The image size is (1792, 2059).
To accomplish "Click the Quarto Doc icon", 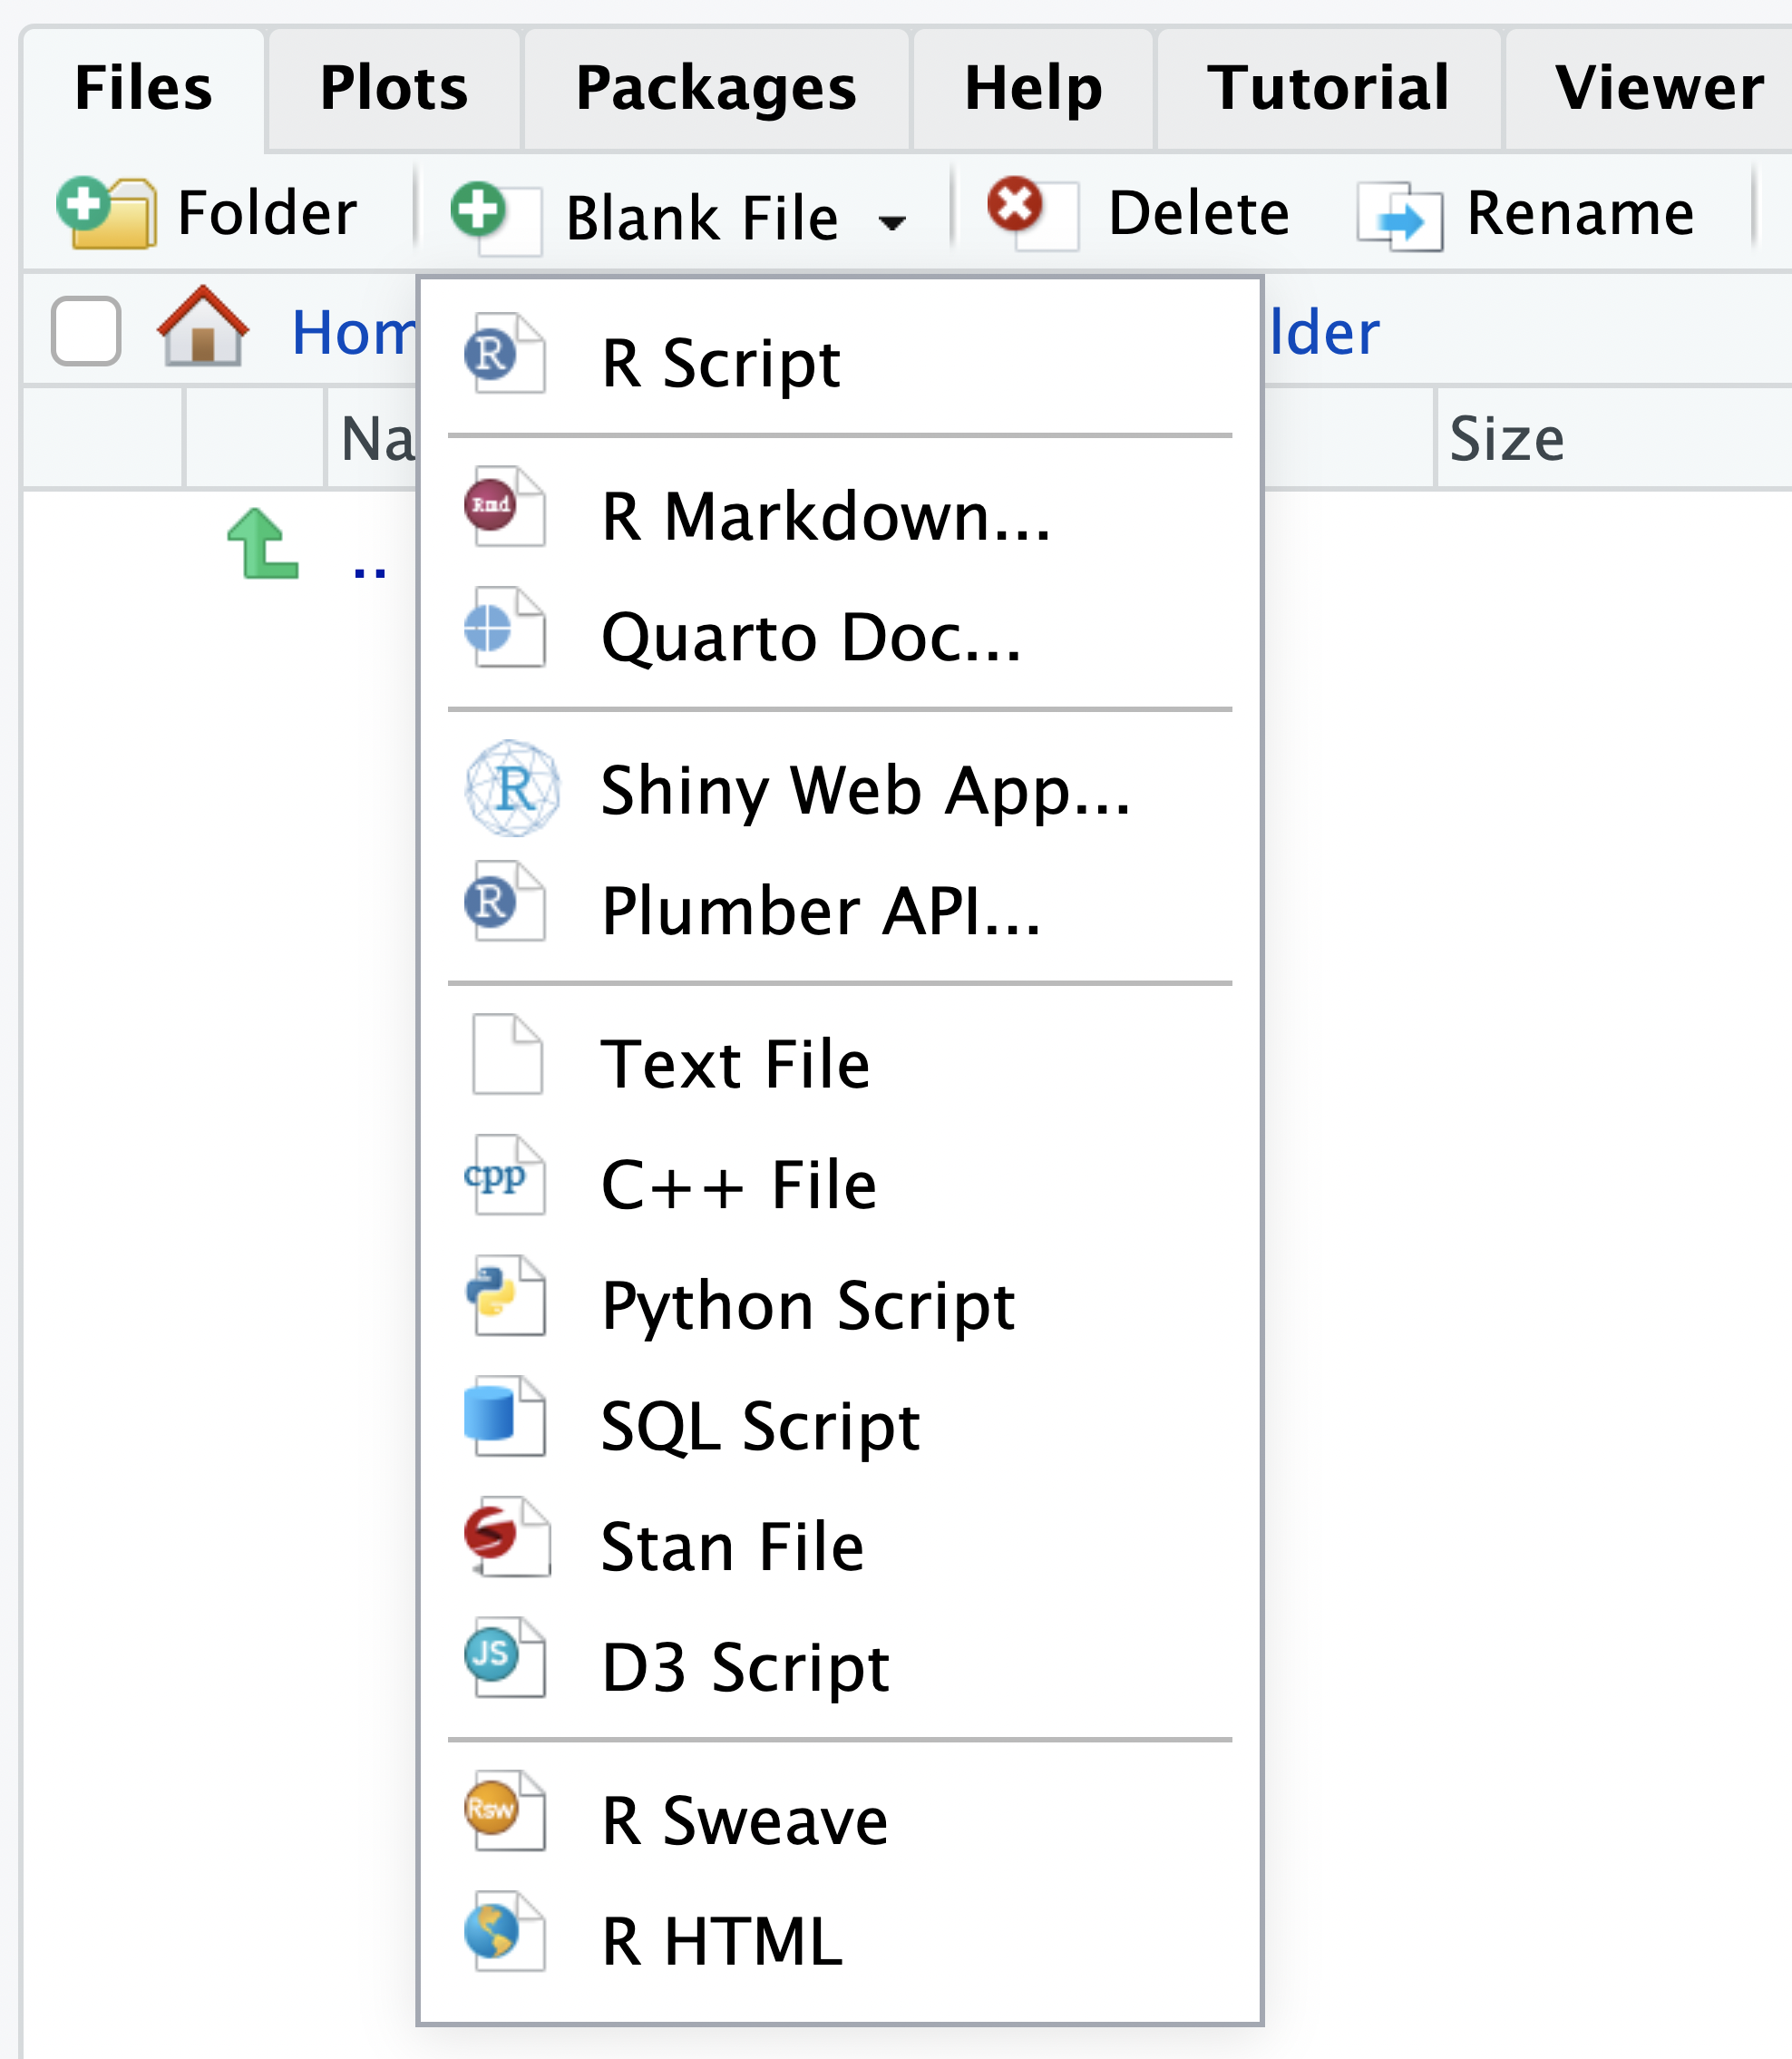I will point(505,628).
